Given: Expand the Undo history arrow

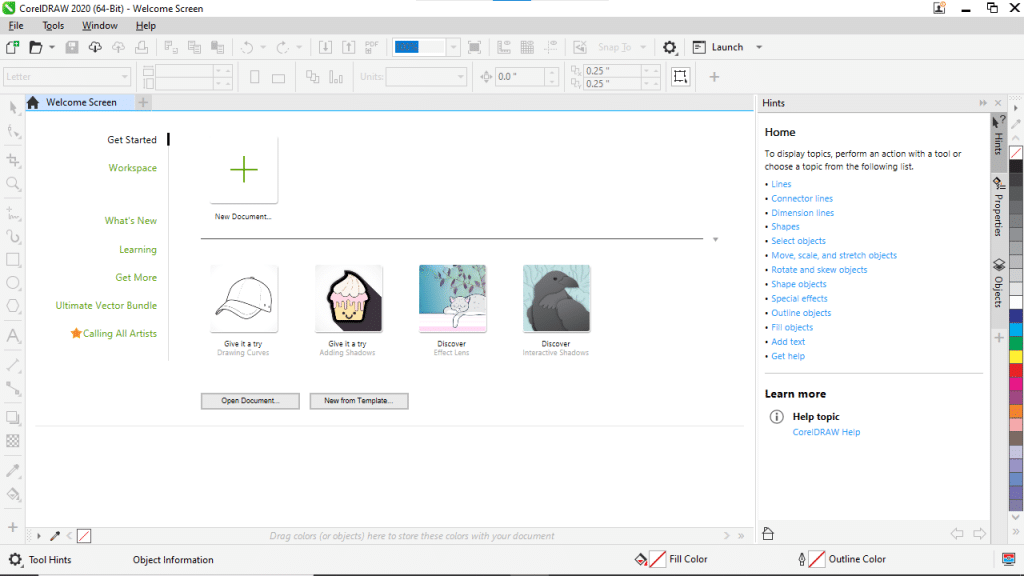Looking at the screenshot, I should (263, 47).
